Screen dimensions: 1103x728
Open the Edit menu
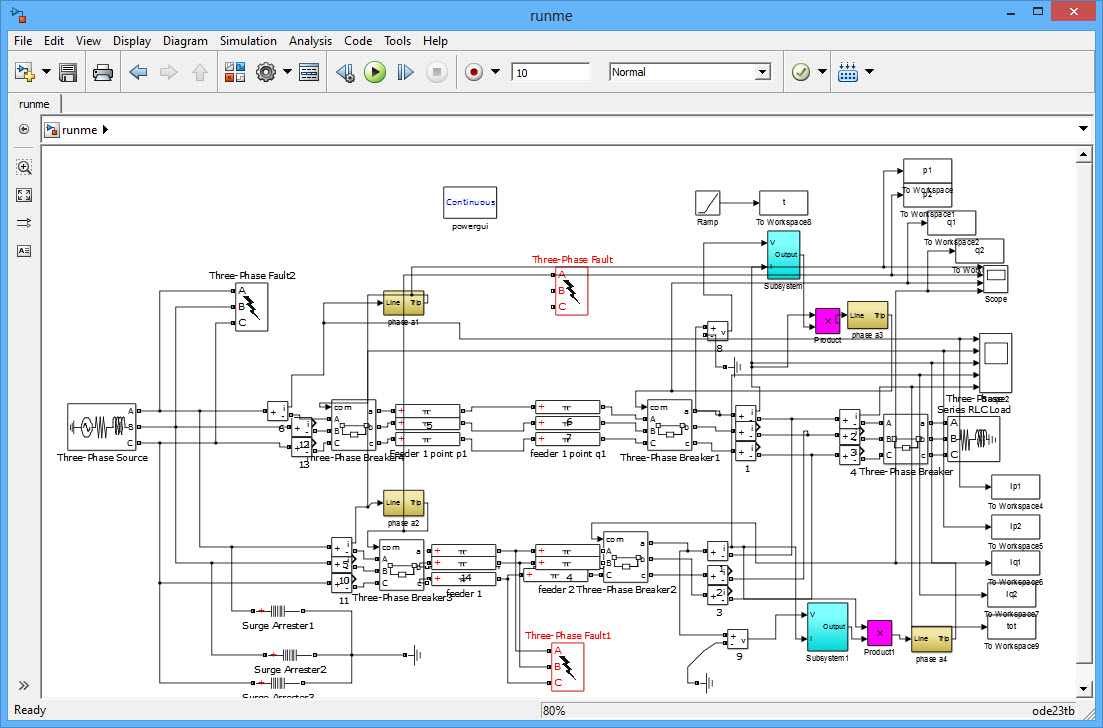click(x=53, y=41)
